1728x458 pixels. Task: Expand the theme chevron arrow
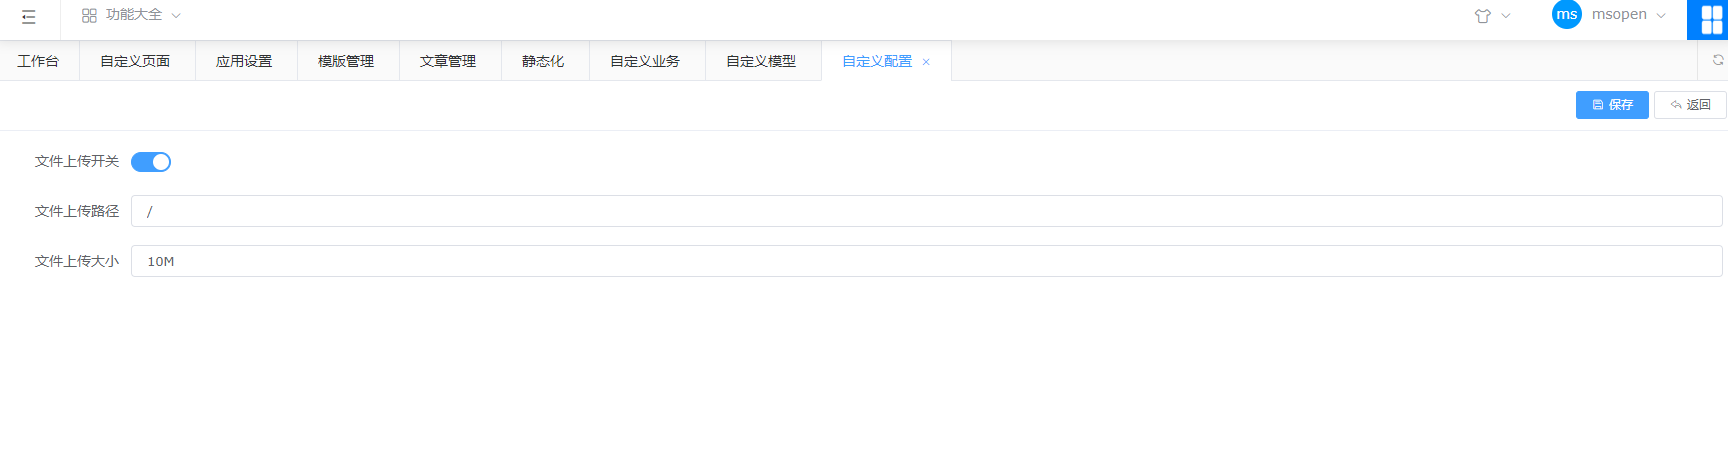(1506, 16)
